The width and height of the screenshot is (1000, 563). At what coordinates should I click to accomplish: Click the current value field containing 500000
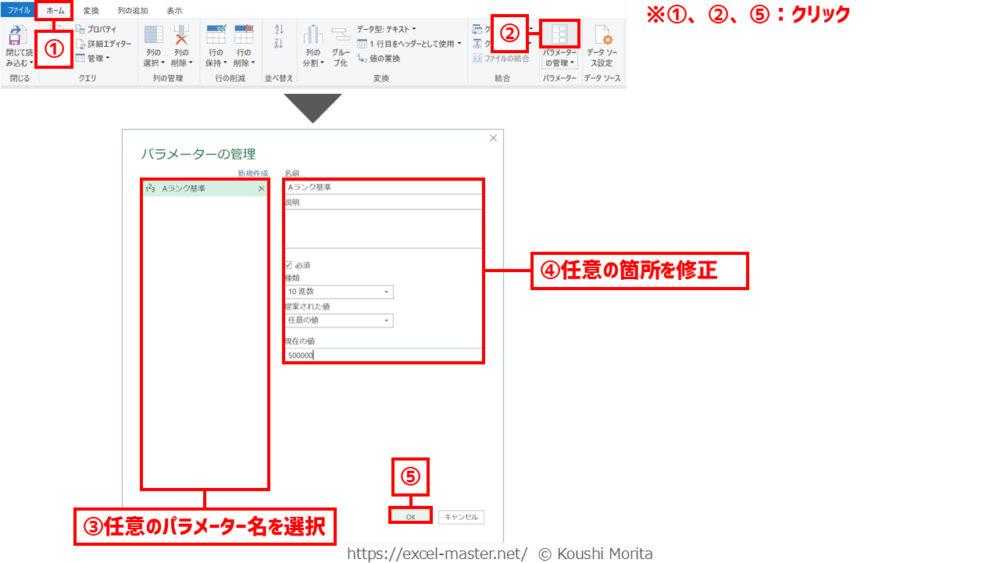pos(382,354)
